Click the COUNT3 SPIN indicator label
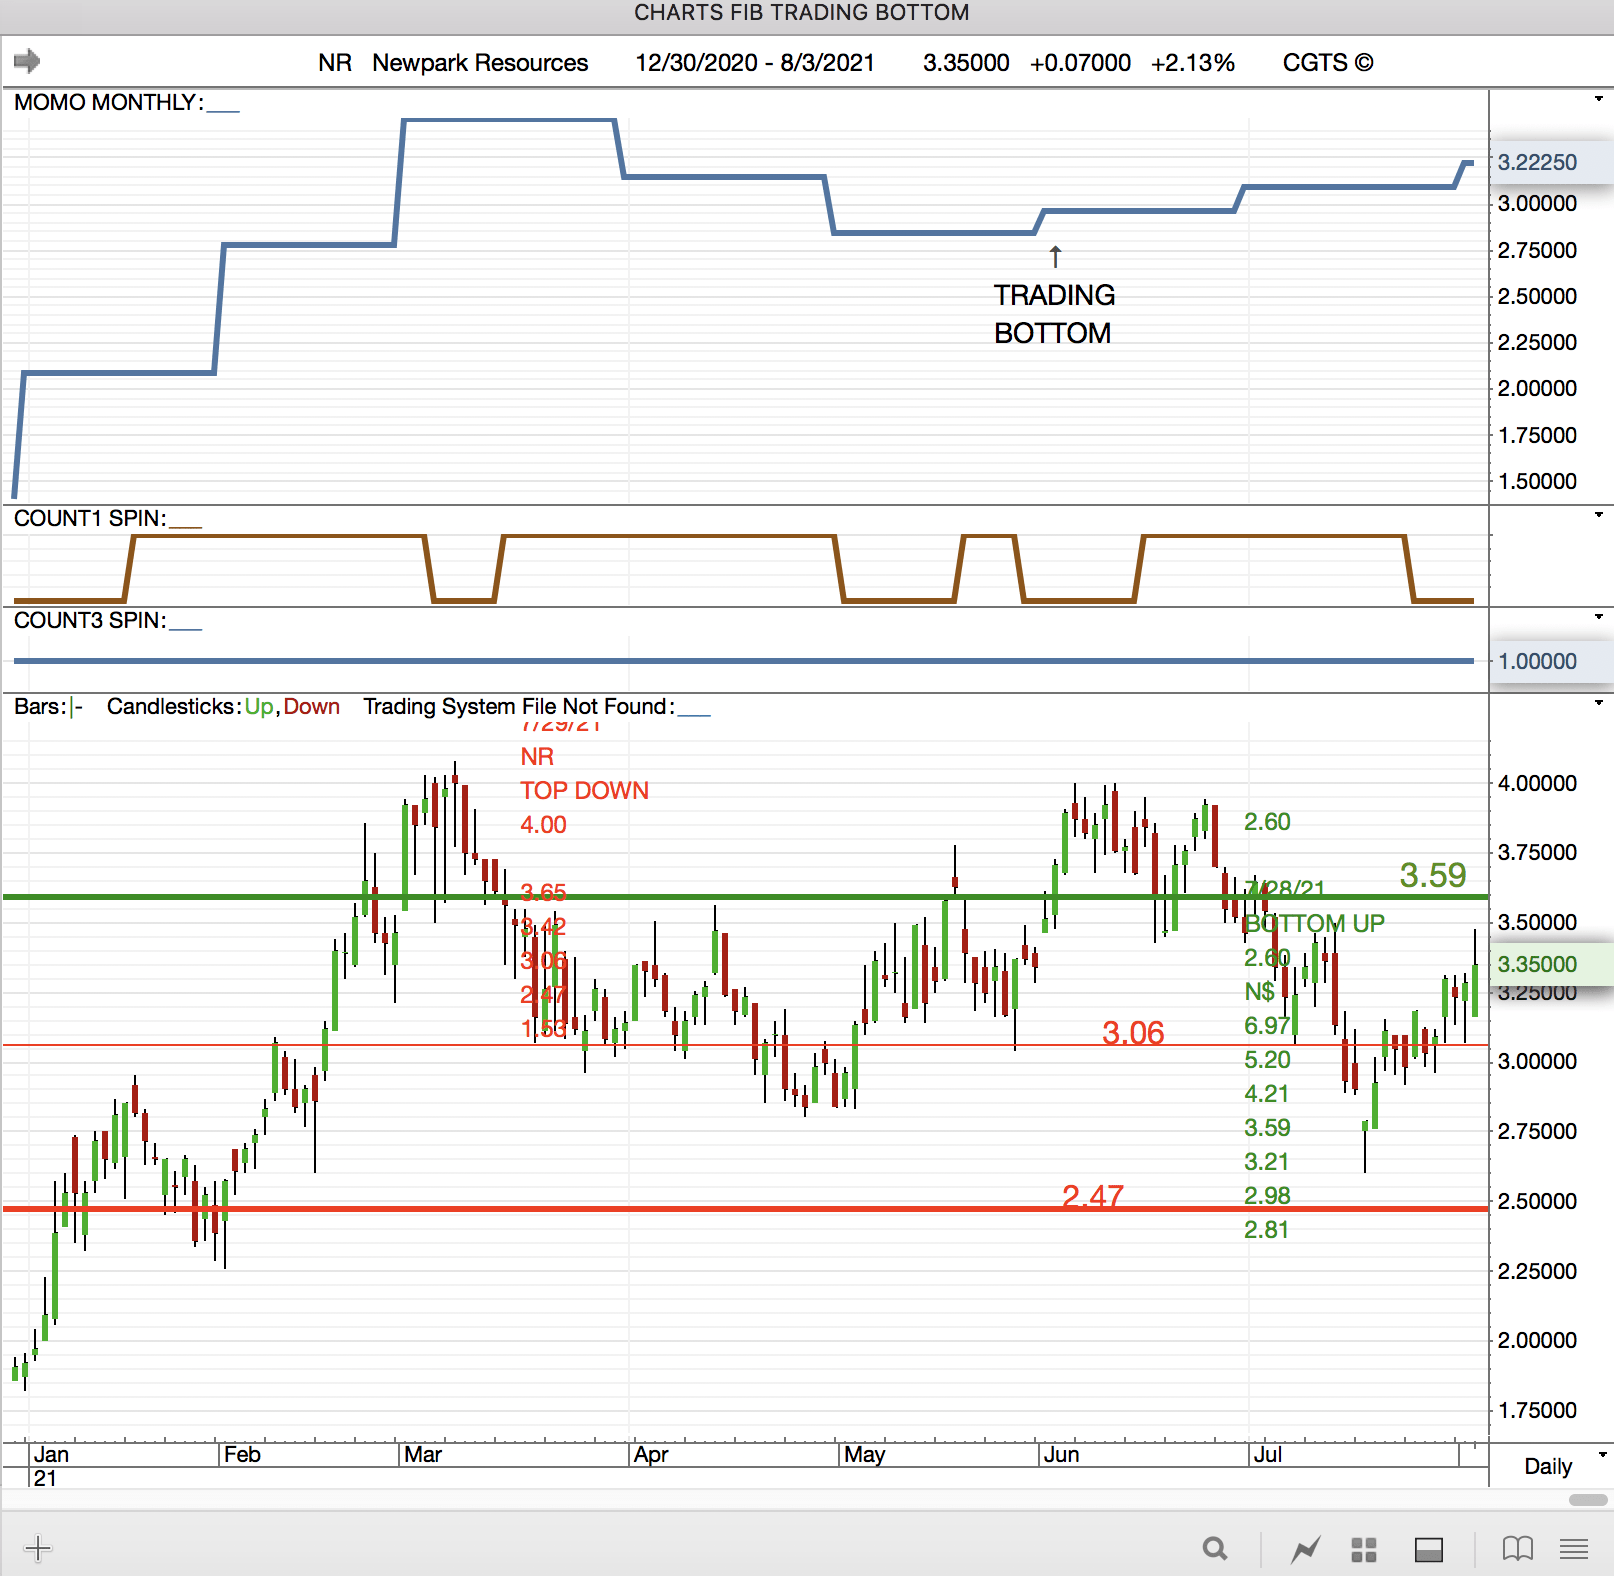 (x=89, y=620)
